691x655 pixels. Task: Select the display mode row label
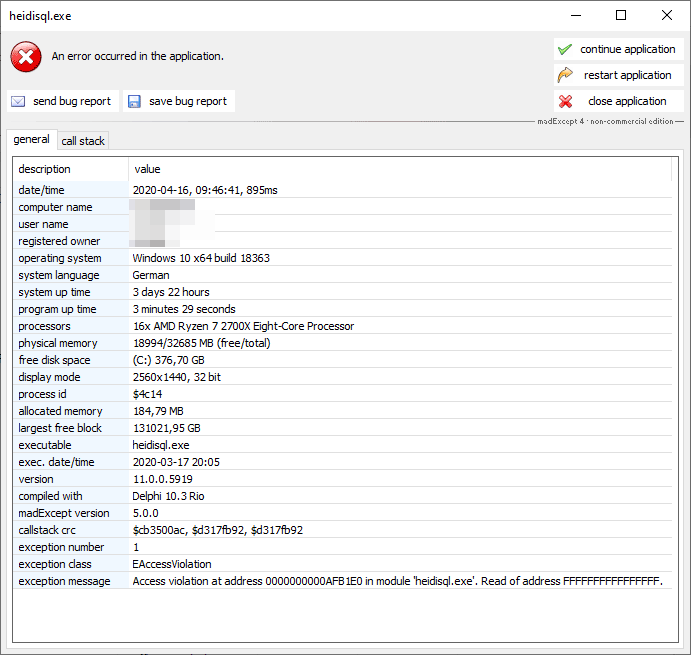click(x=49, y=377)
